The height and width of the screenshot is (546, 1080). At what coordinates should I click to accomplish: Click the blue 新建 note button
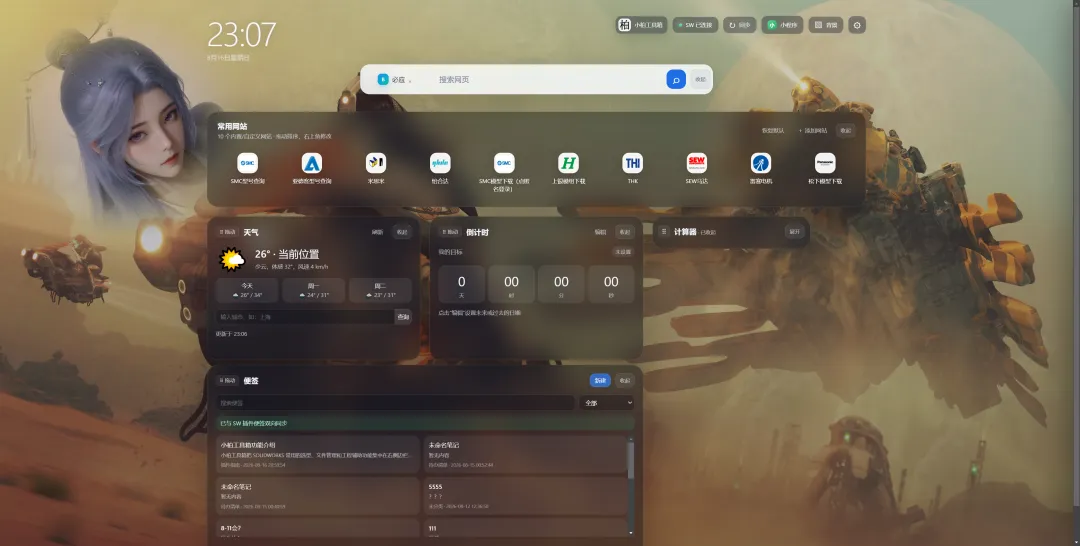(600, 380)
